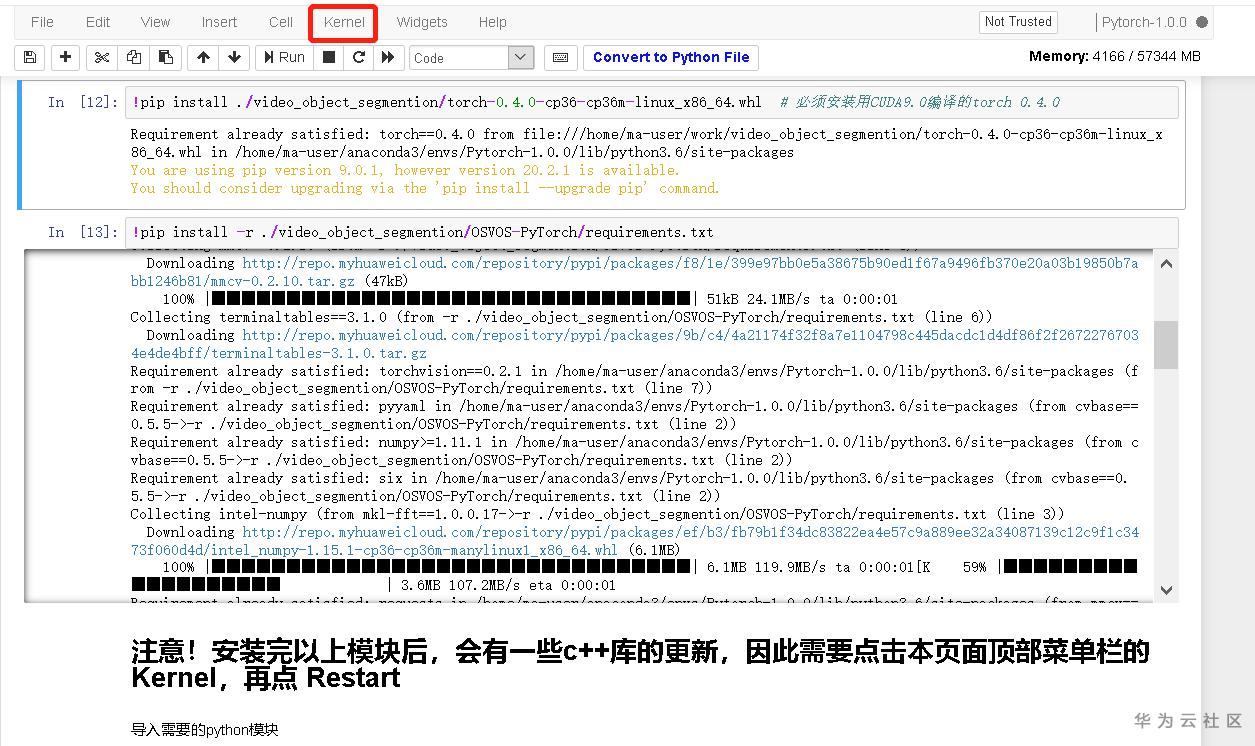Click output scrollbar down arrow
The image size is (1255, 746).
coord(1165,590)
